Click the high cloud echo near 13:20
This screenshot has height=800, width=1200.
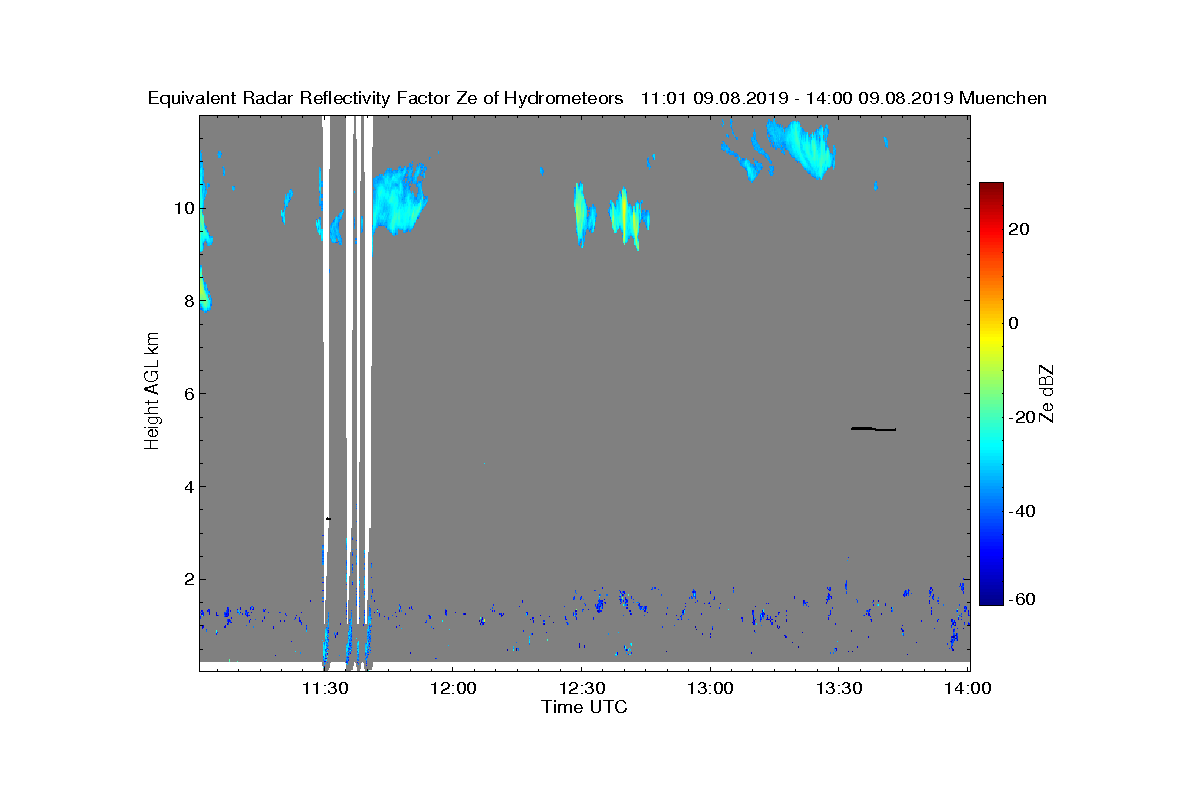coord(803,148)
